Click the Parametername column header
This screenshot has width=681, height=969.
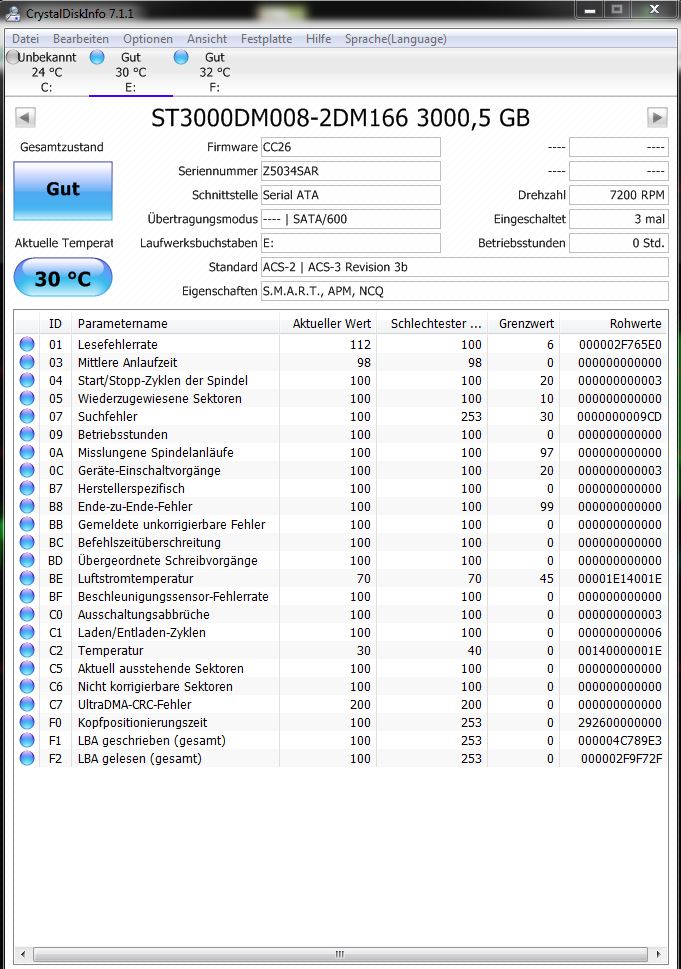coord(175,323)
